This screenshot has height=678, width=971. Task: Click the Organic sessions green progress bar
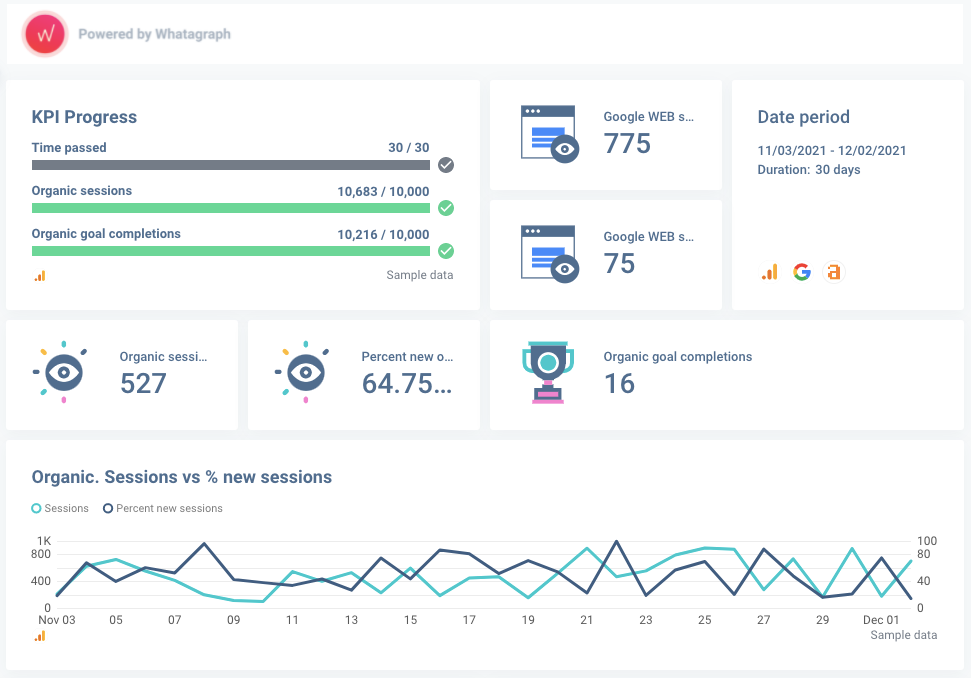point(230,208)
